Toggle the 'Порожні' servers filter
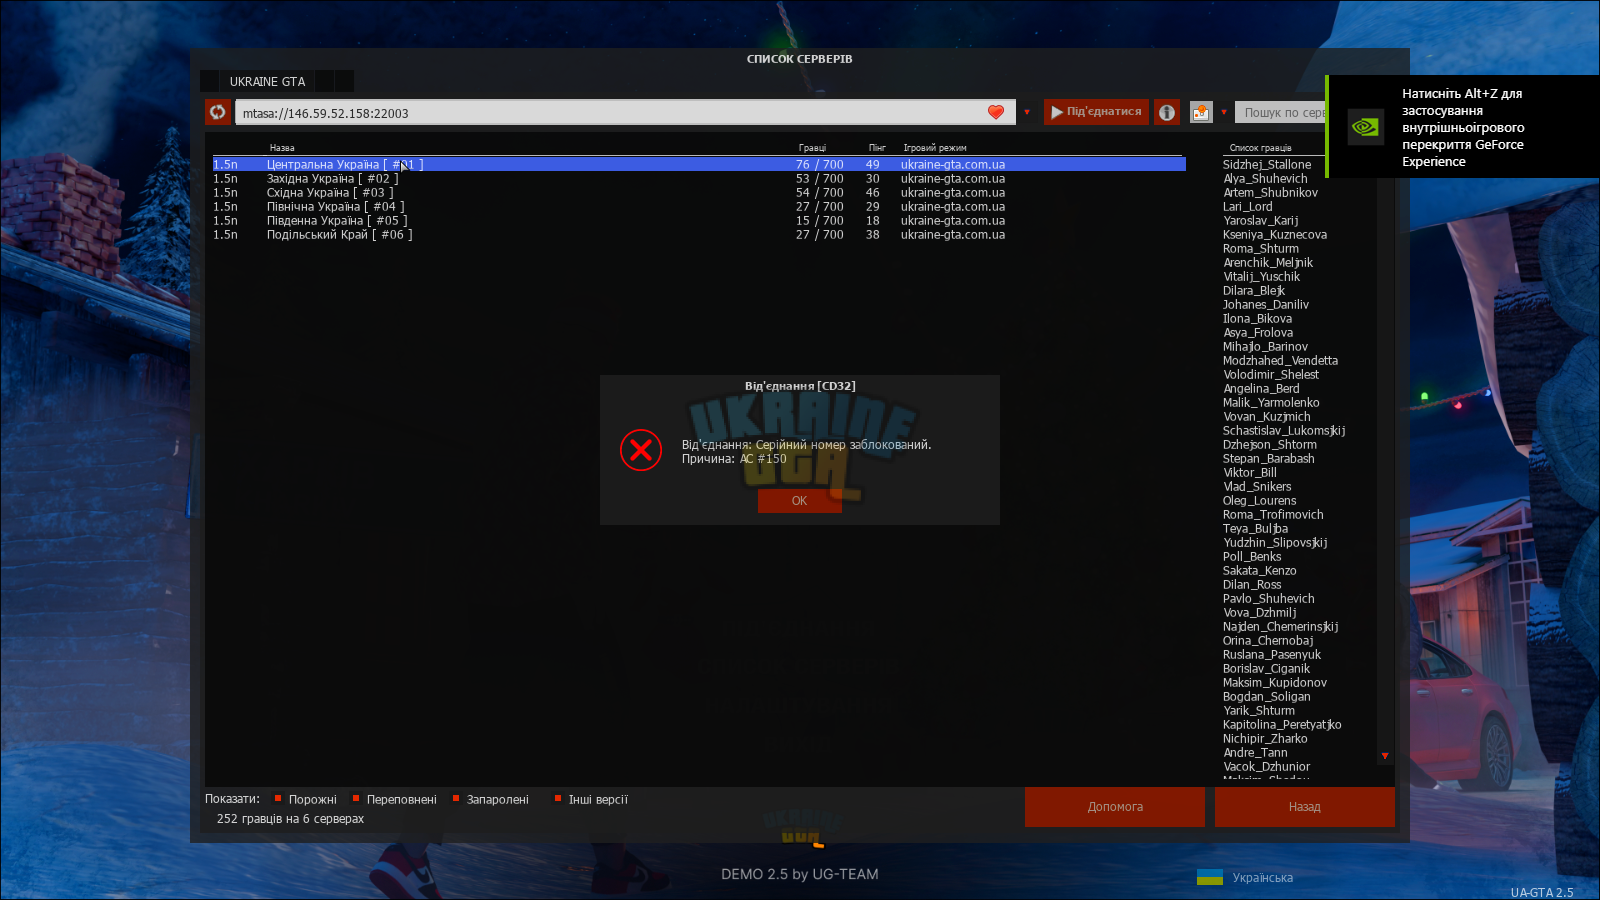 [x=306, y=799]
